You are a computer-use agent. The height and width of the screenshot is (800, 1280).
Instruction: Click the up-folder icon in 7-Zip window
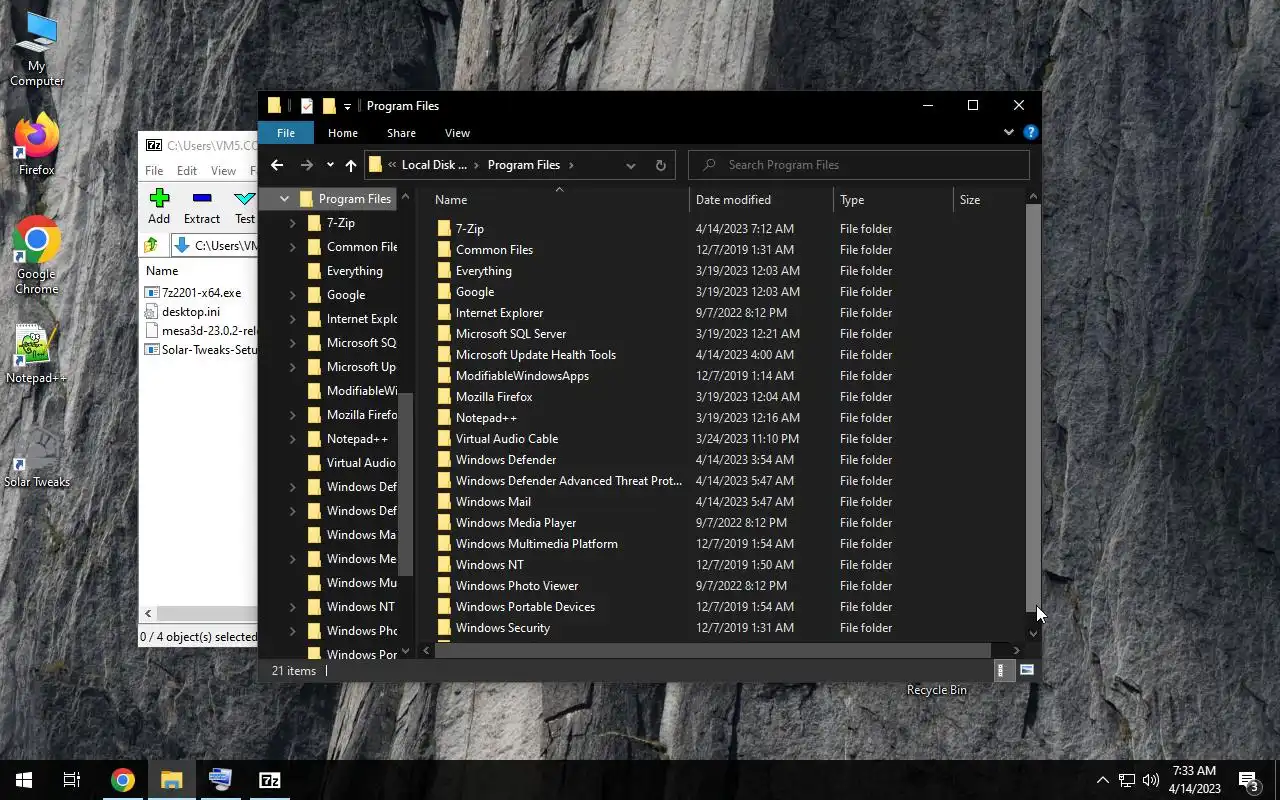pos(151,245)
